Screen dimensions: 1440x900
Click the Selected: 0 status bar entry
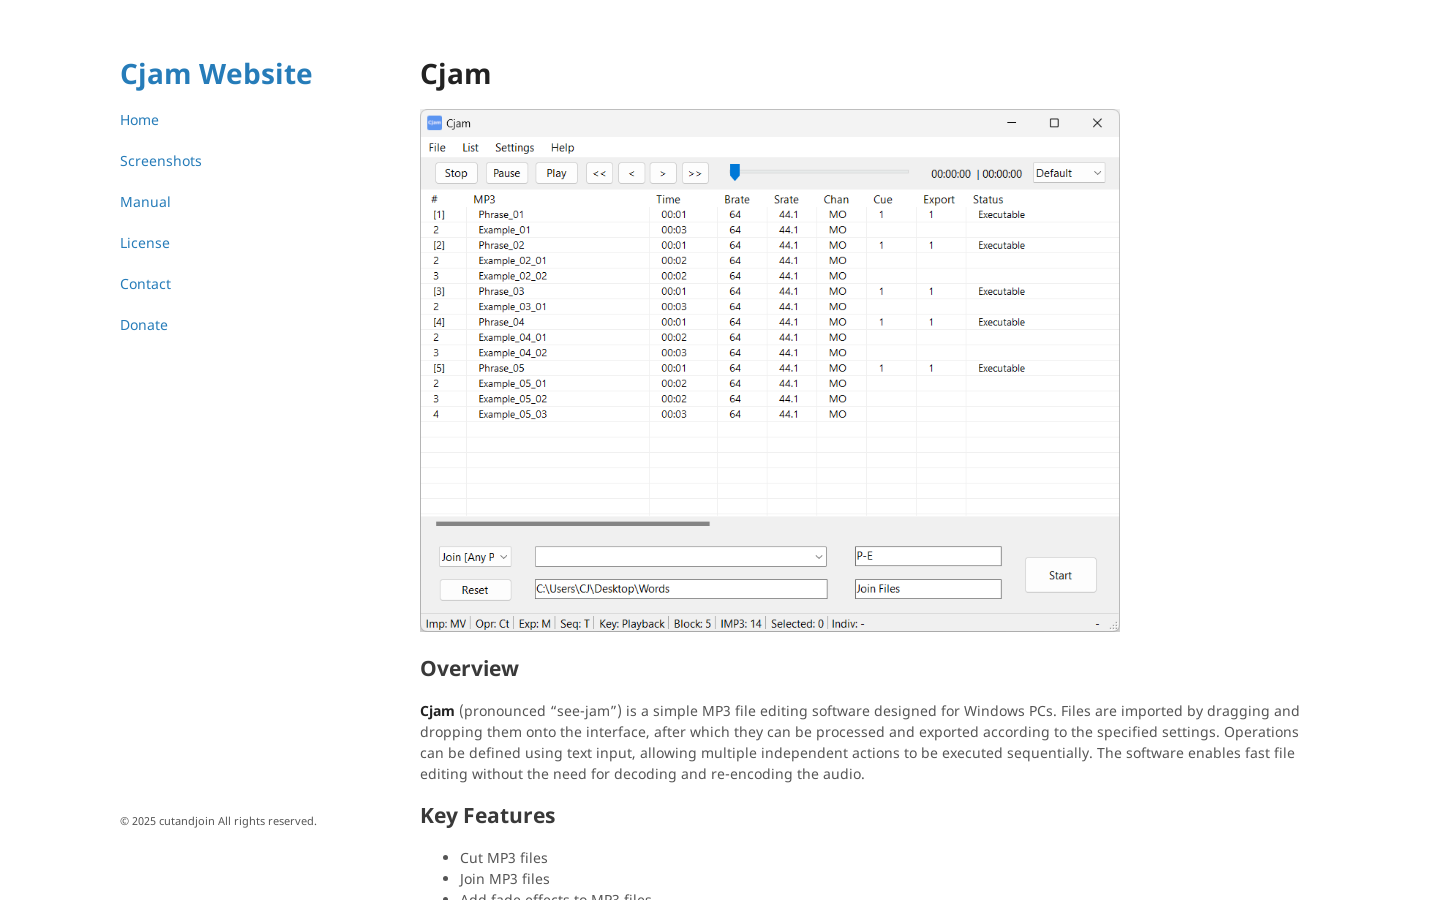tap(797, 624)
